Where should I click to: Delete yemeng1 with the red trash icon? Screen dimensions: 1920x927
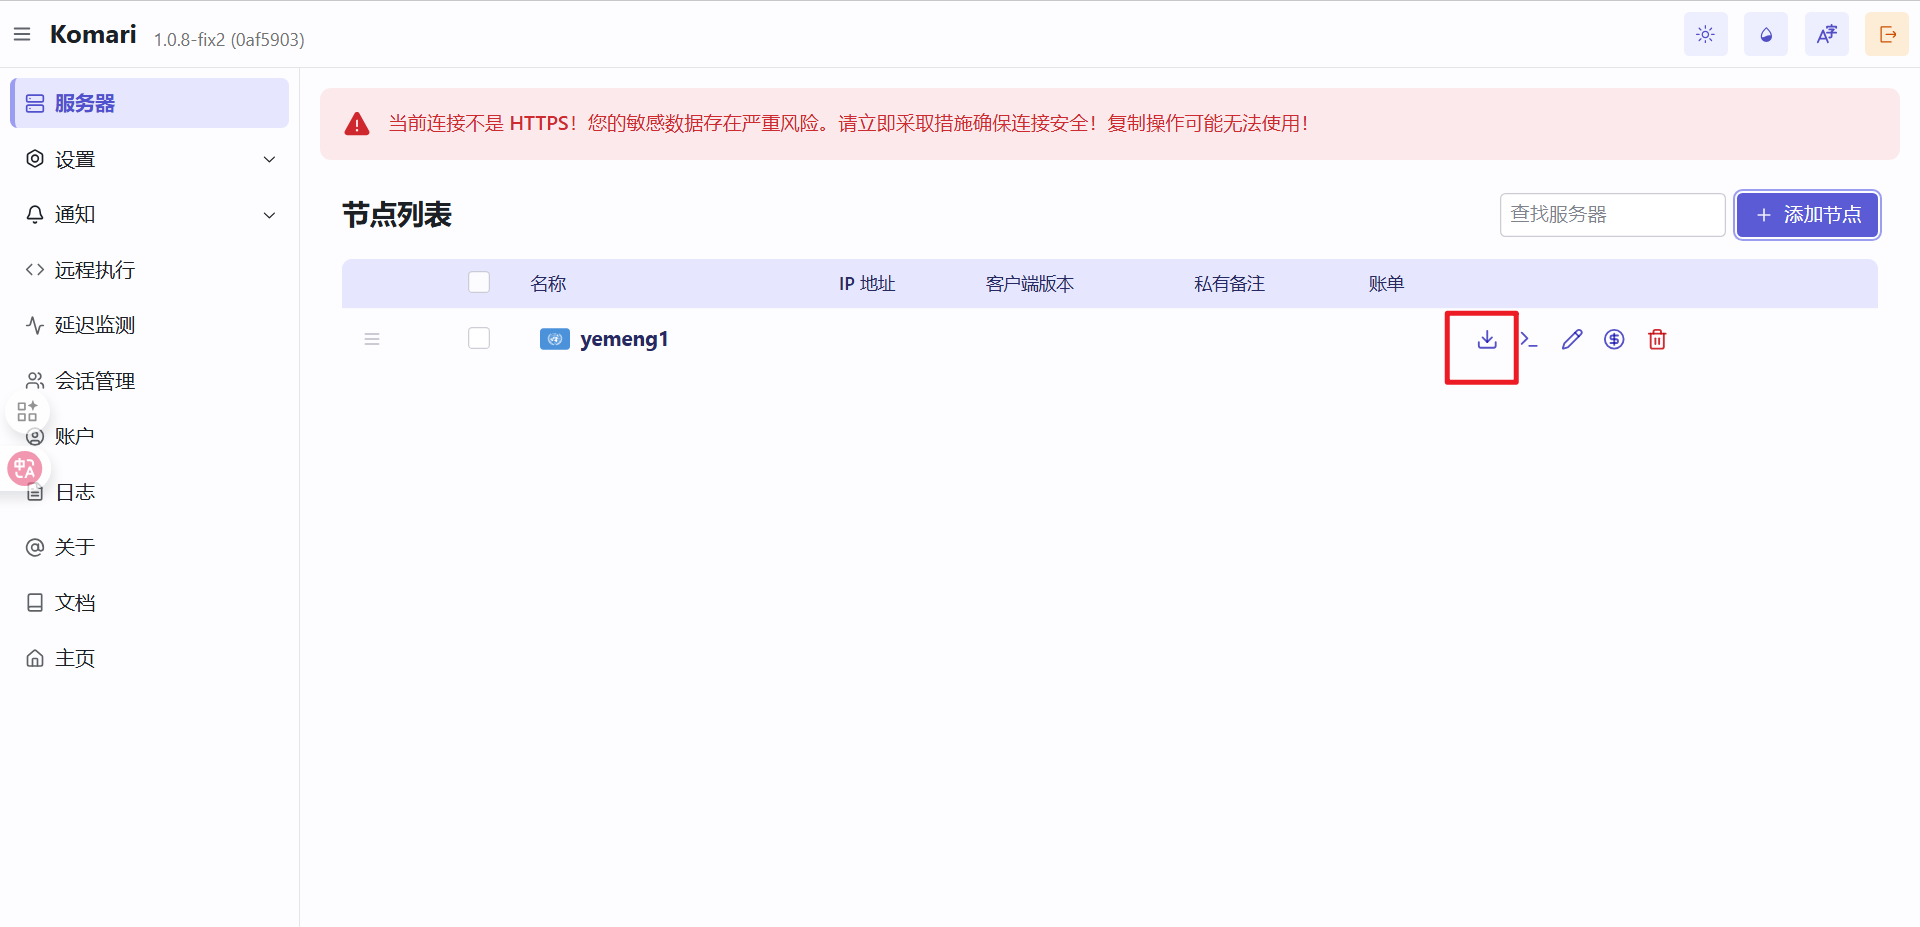click(1657, 340)
